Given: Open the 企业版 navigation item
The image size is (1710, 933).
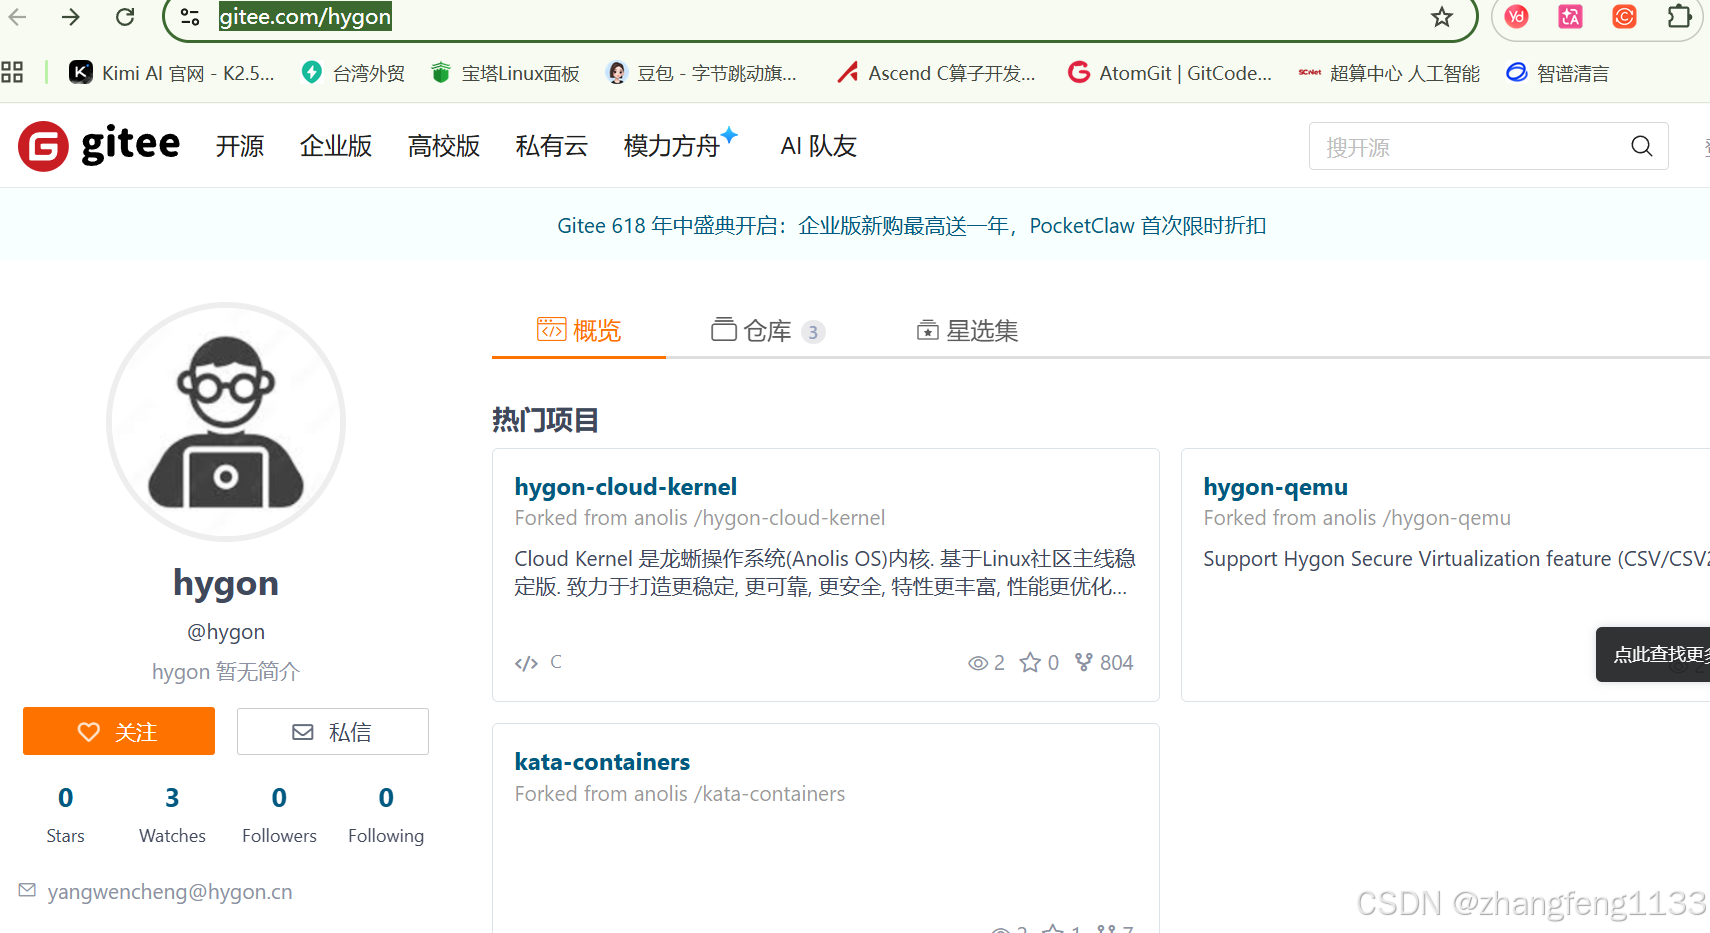Looking at the screenshot, I should (336, 146).
